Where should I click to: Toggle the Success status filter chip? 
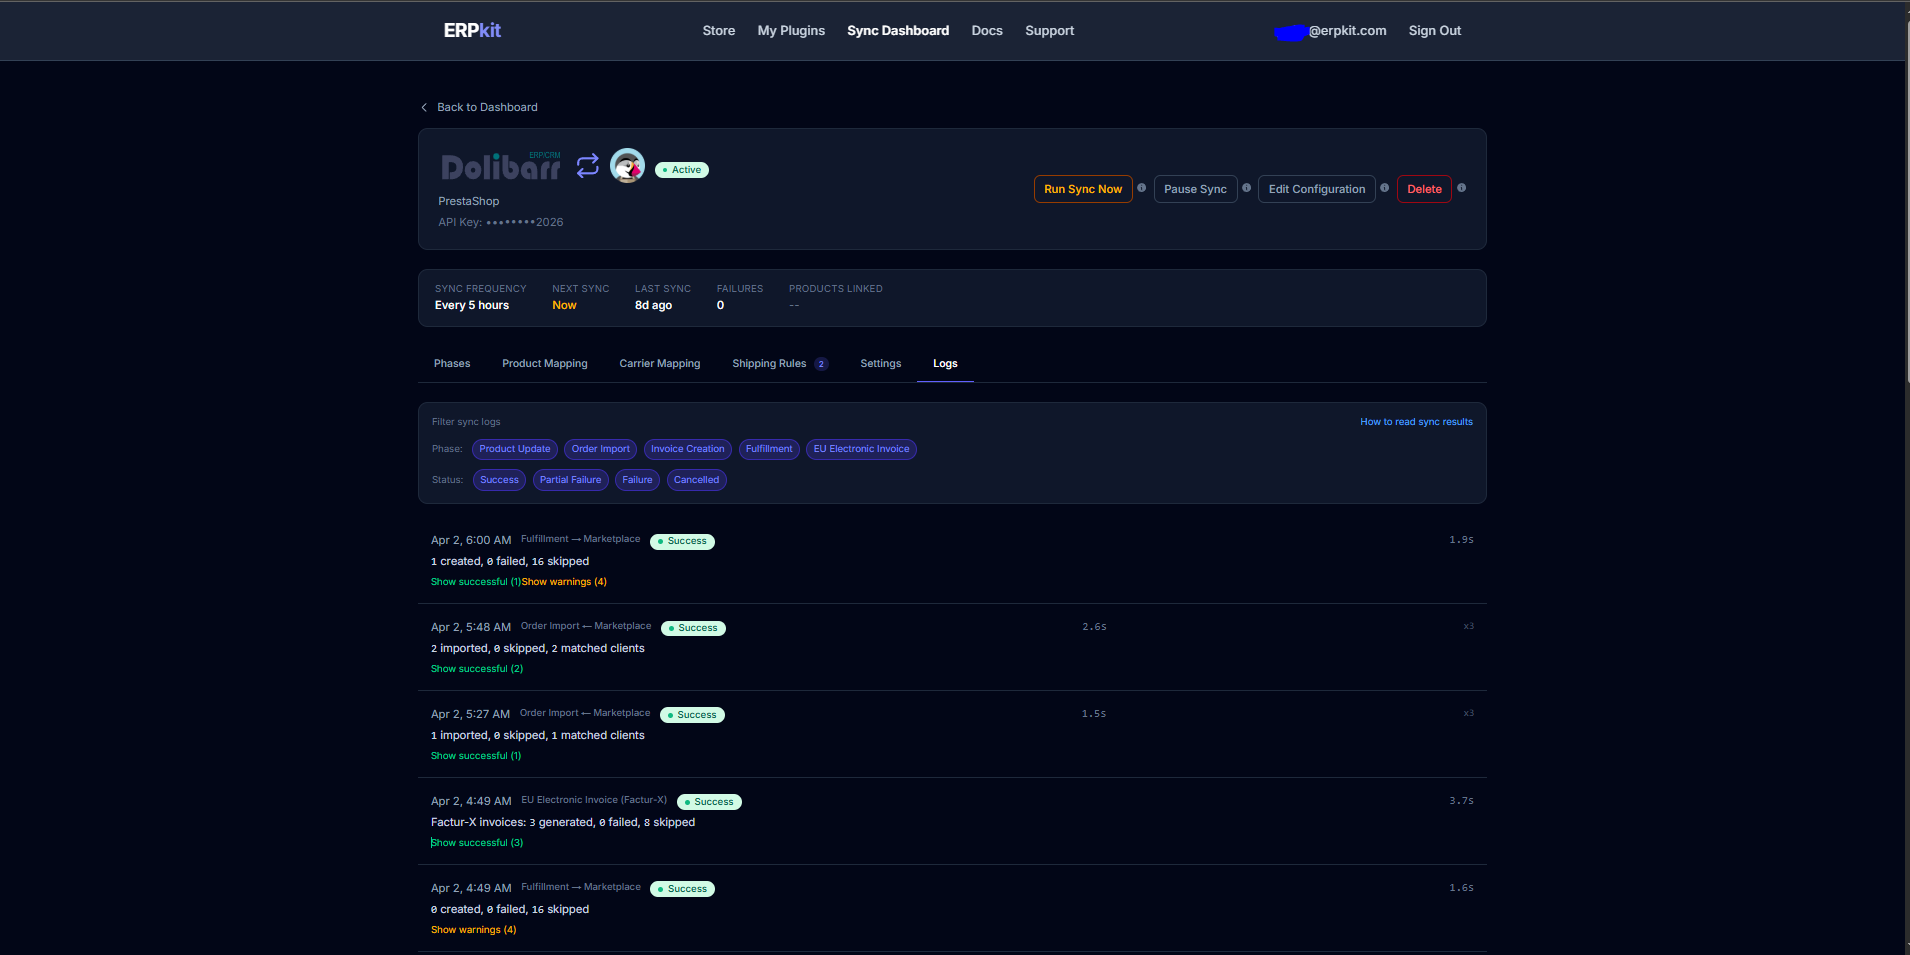pyautogui.click(x=498, y=480)
